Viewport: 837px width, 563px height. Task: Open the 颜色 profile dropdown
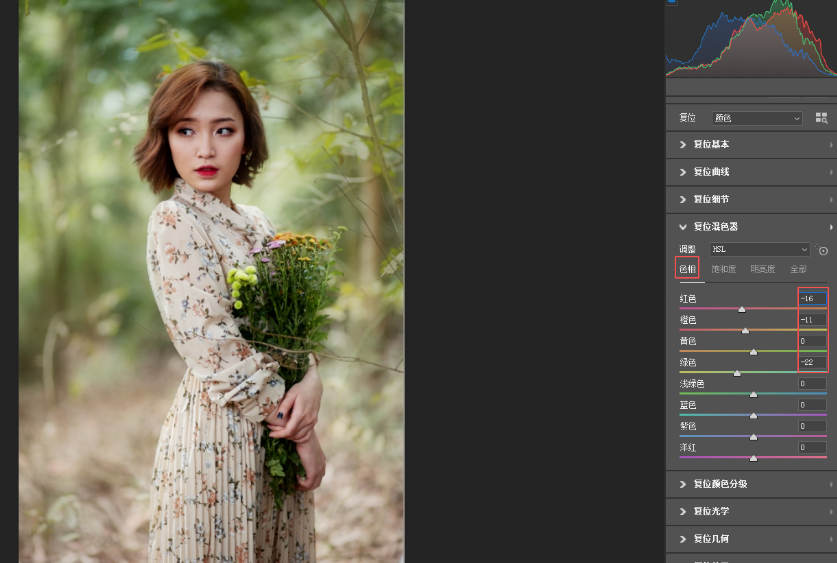(x=757, y=118)
